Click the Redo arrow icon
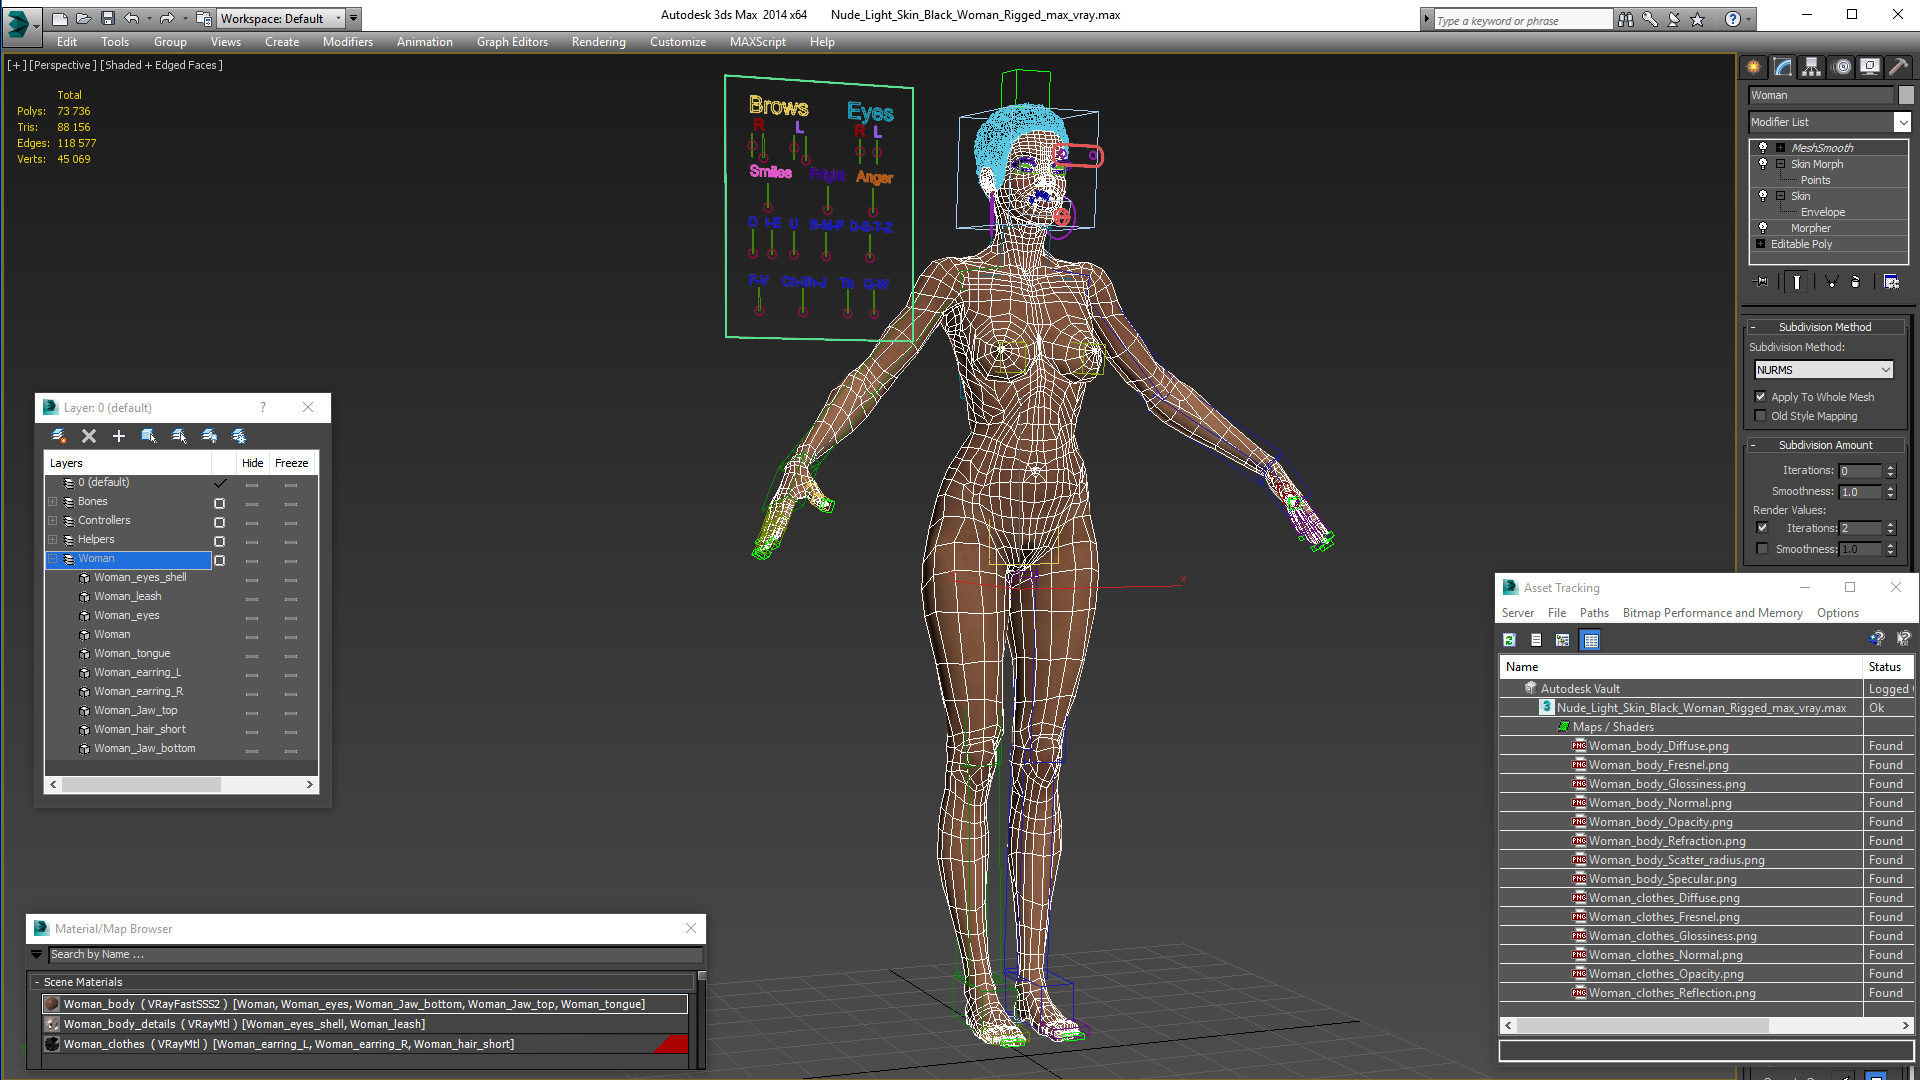Image resolution: width=1920 pixels, height=1080 pixels. point(167,18)
